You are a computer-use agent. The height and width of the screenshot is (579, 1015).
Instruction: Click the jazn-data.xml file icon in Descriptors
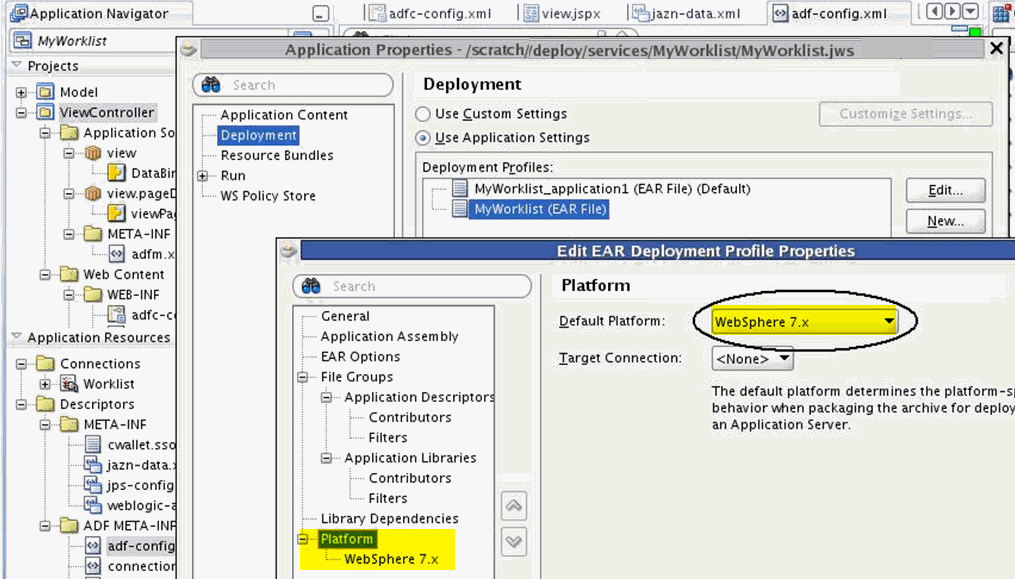click(x=93, y=464)
